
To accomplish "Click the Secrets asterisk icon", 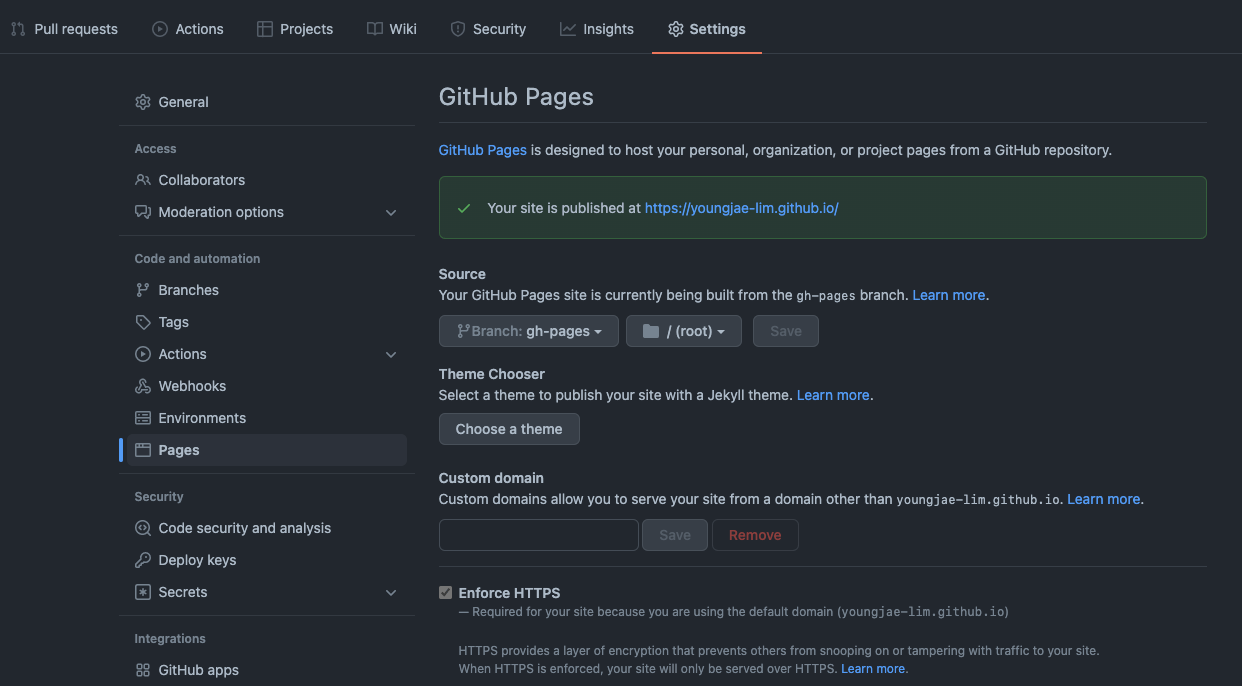I will coord(143,592).
